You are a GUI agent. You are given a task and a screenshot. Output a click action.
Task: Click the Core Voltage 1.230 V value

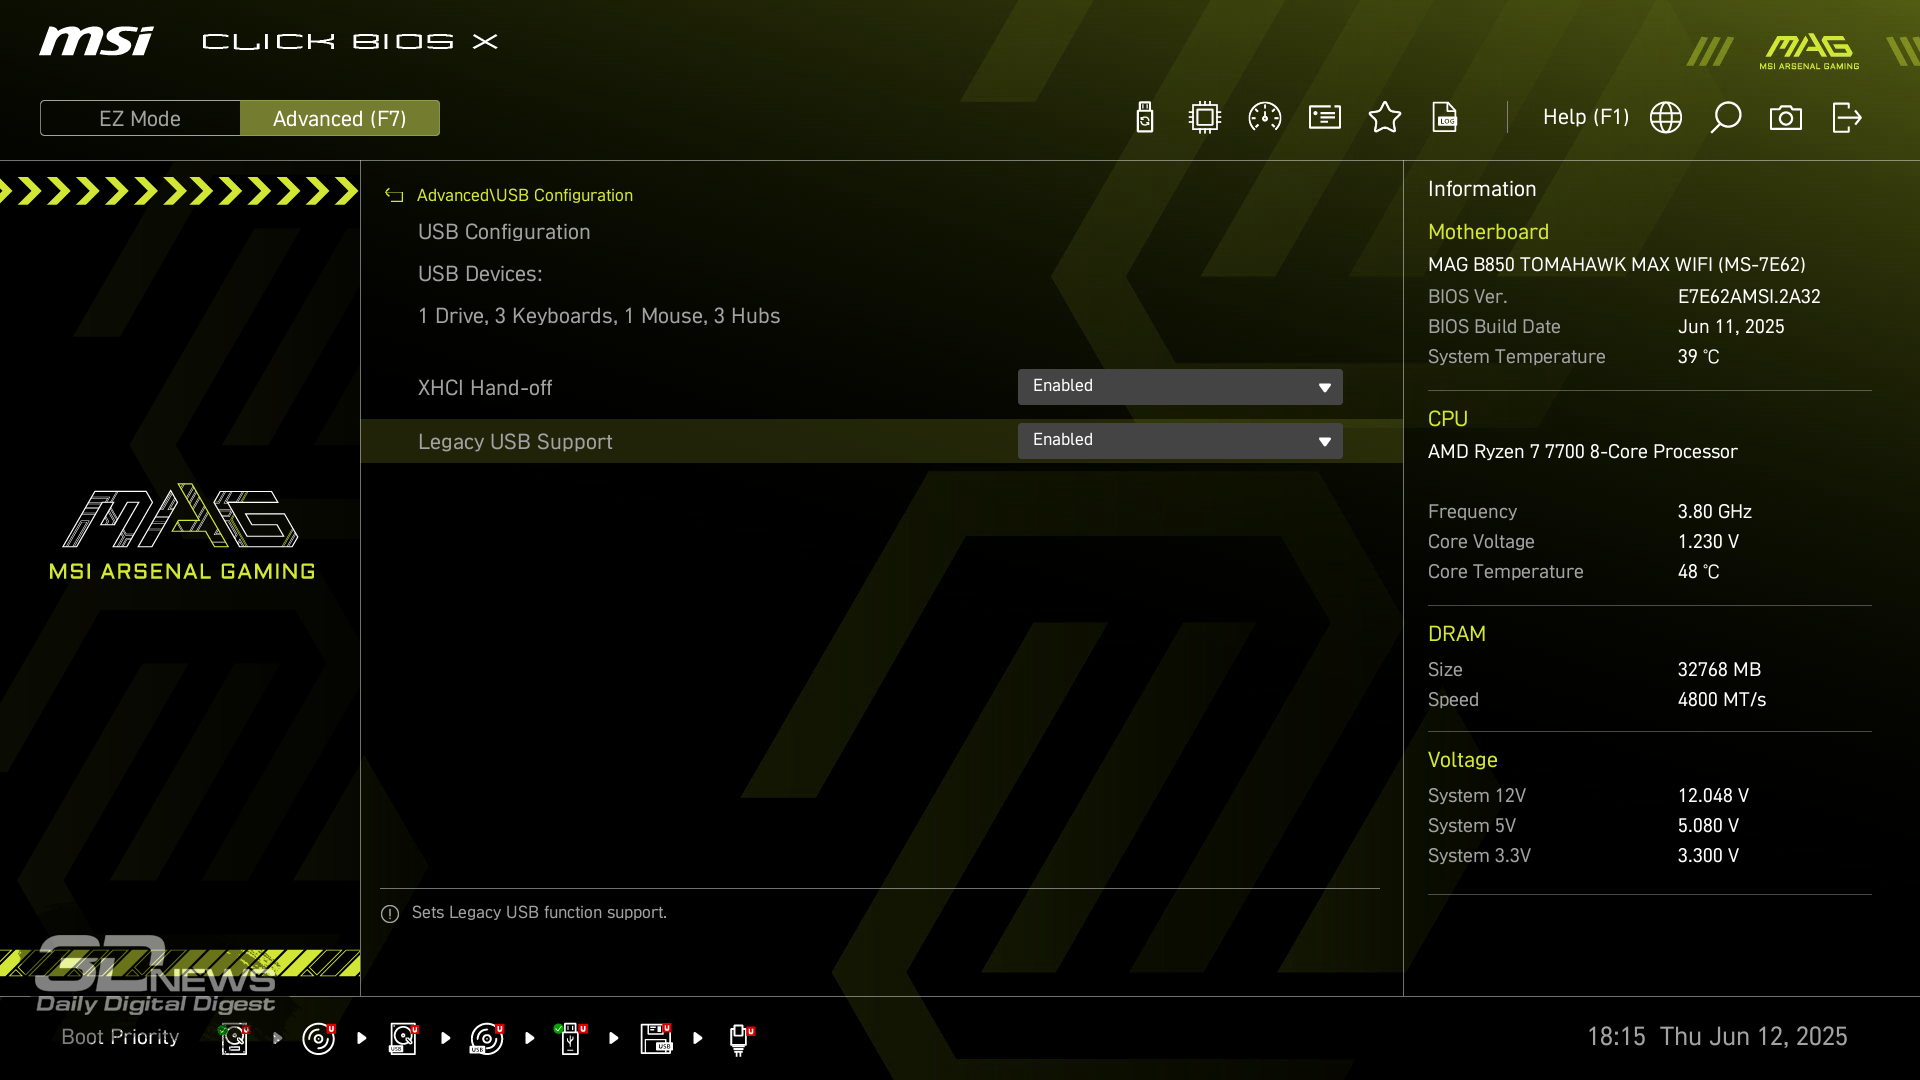tap(1708, 542)
